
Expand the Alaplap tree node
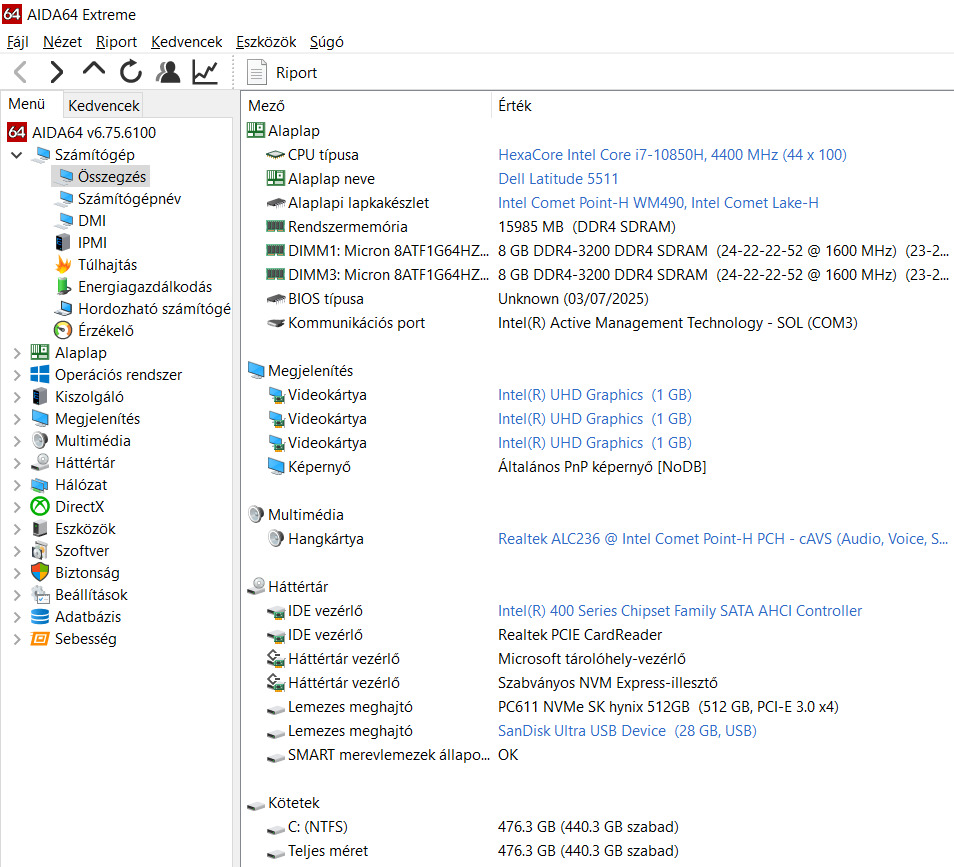point(17,353)
